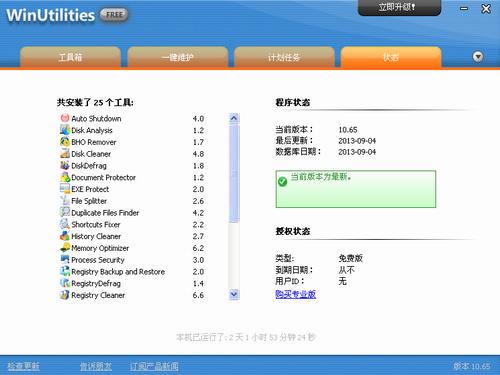Screen dimensions: 500x375
Task: Click the Memory Optimizer icon
Action: (65, 248)
